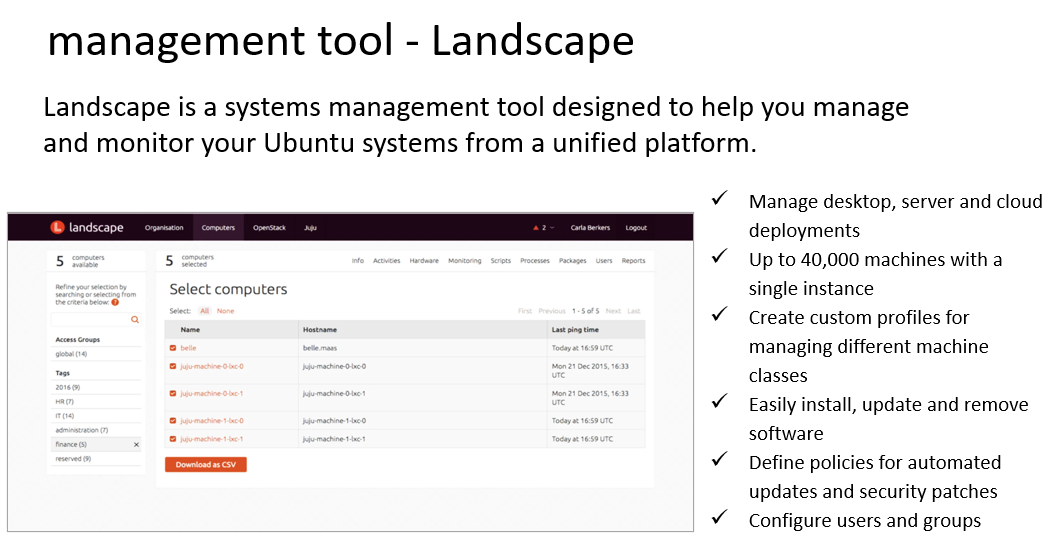Viewport: 1052px width, 542px height.
Task: Click the Hostname column header
Action: point(320,330)
